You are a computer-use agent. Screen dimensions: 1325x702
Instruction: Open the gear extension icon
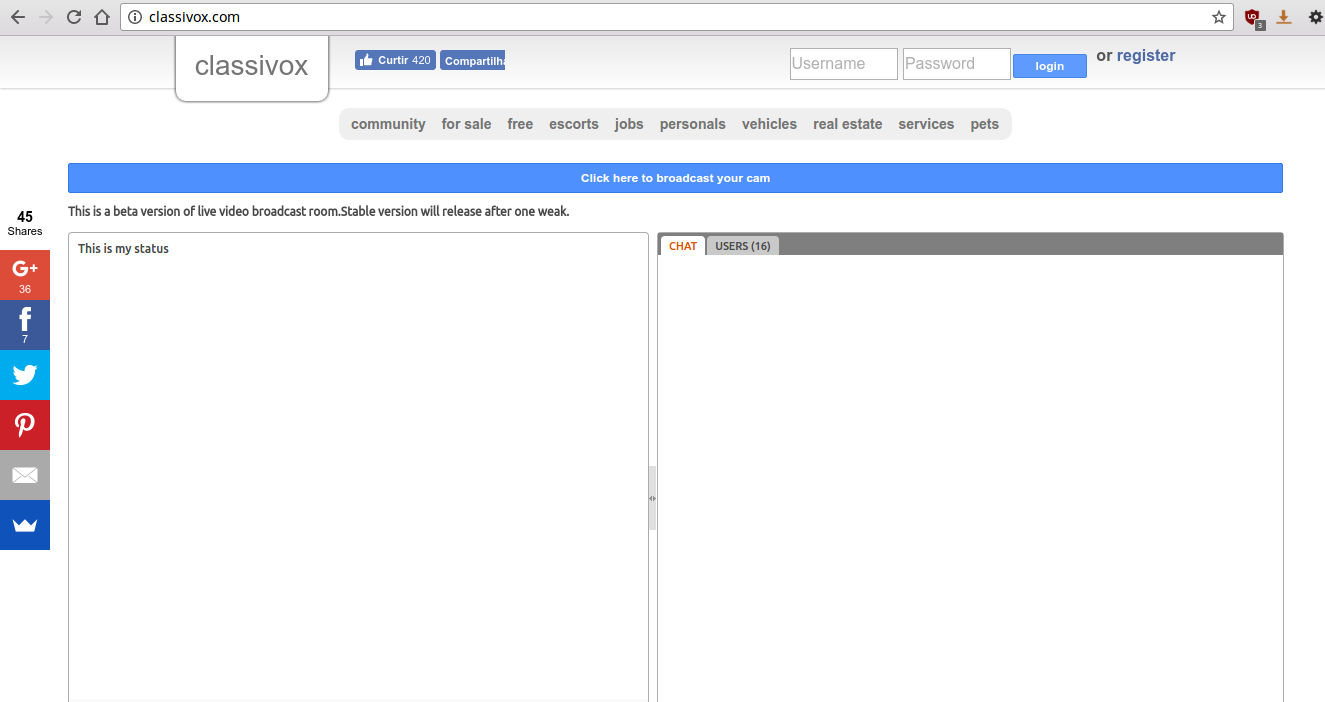pyautogui.click(x=1315, y=17)
